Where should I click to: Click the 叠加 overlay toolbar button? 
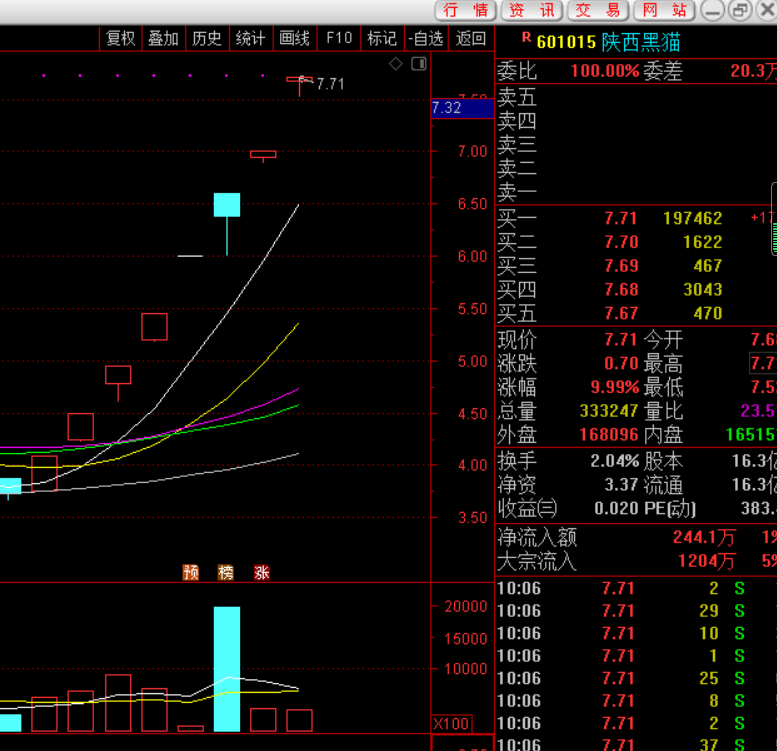pos(163,38)
